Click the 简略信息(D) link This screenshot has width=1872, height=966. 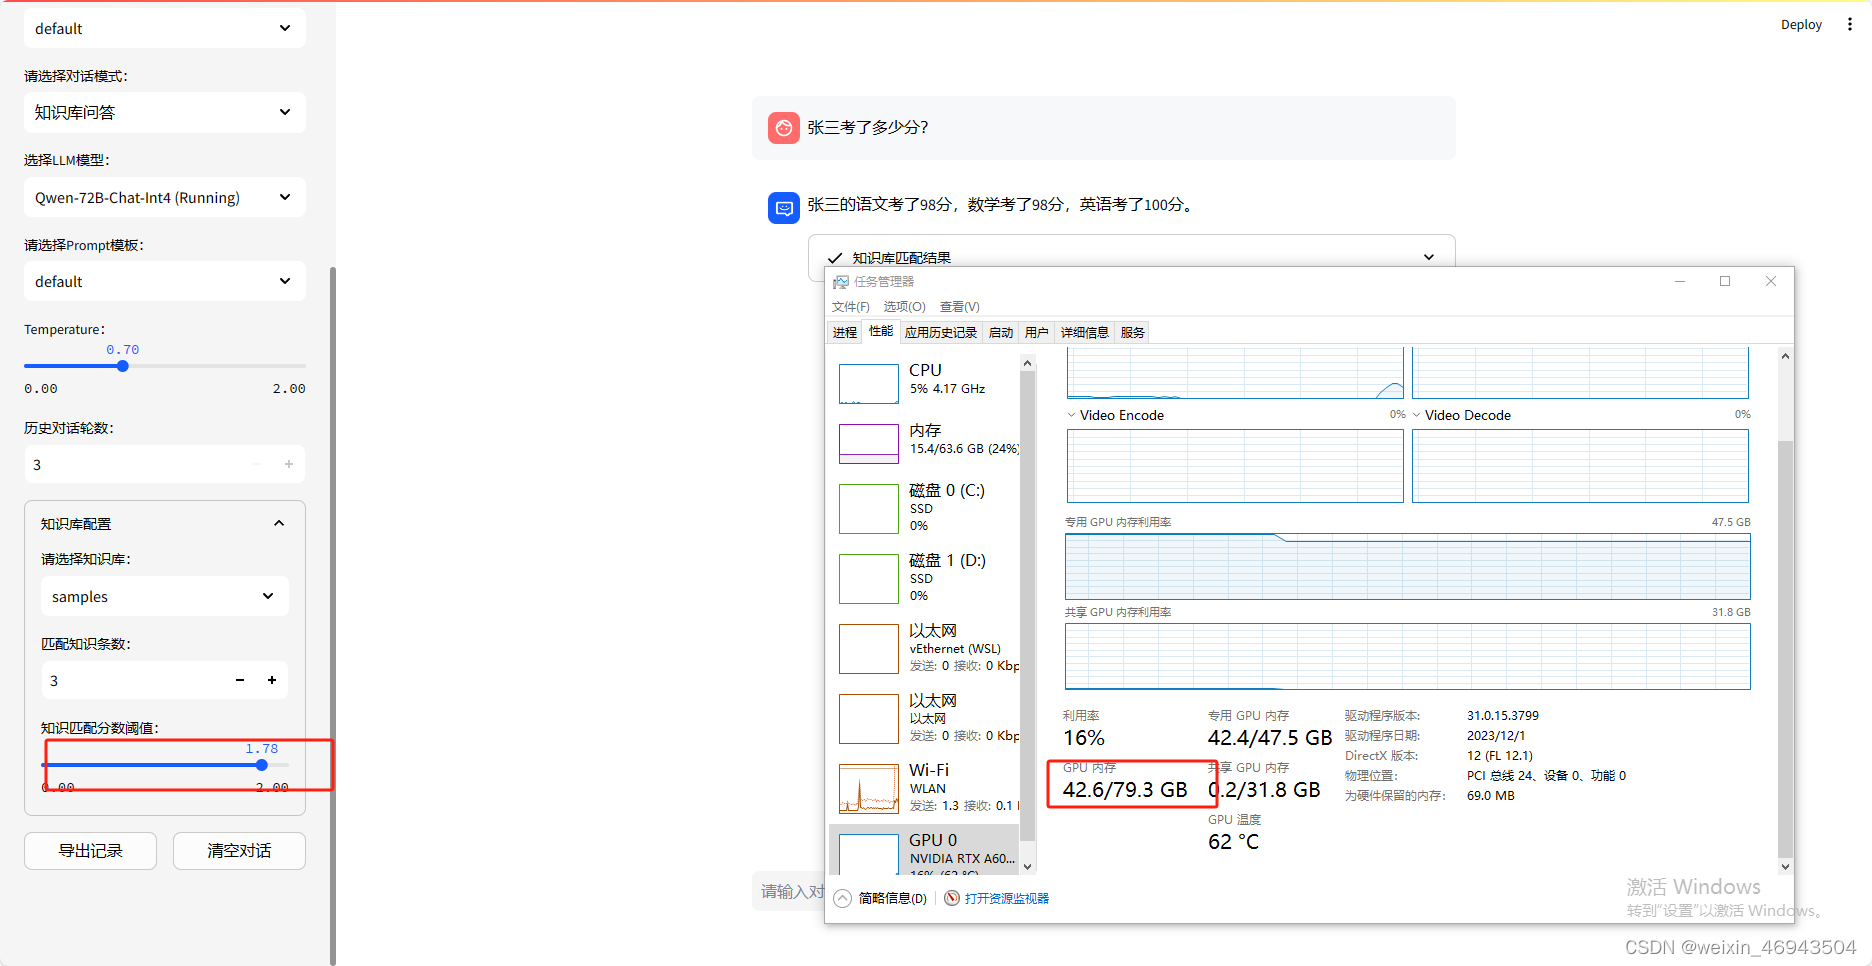click(893, 898)
